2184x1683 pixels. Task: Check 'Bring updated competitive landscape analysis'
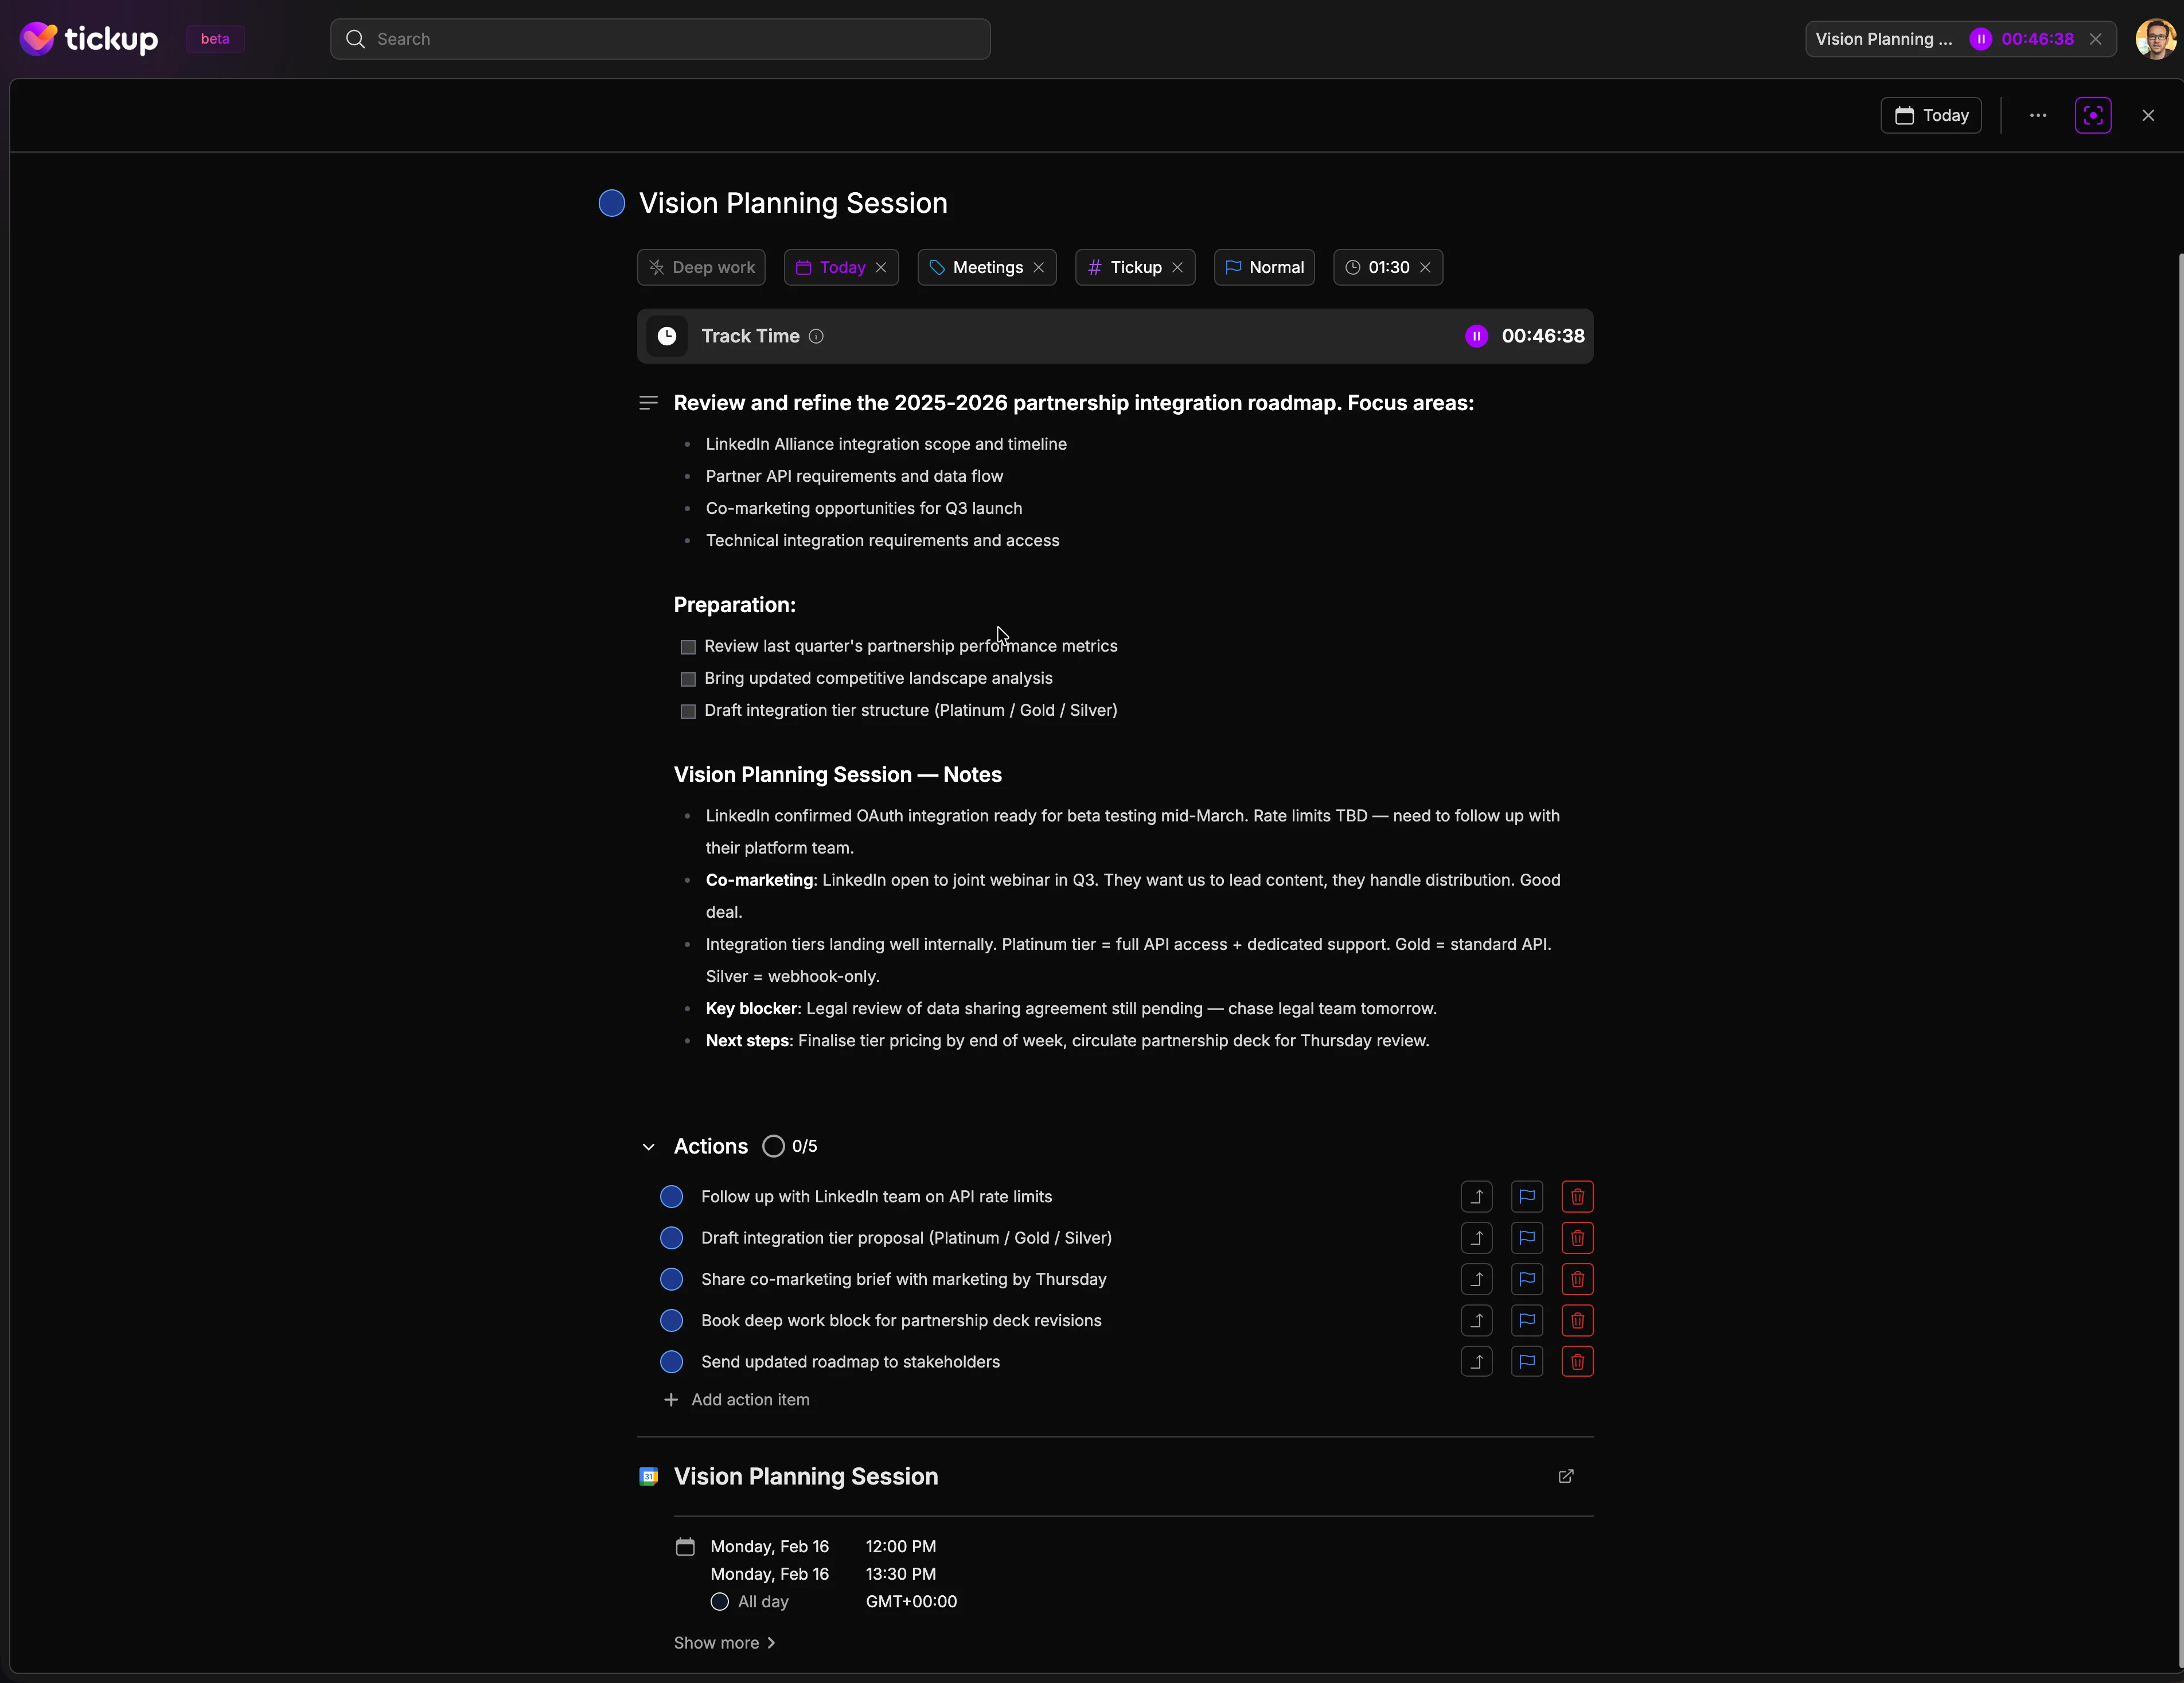687,679
